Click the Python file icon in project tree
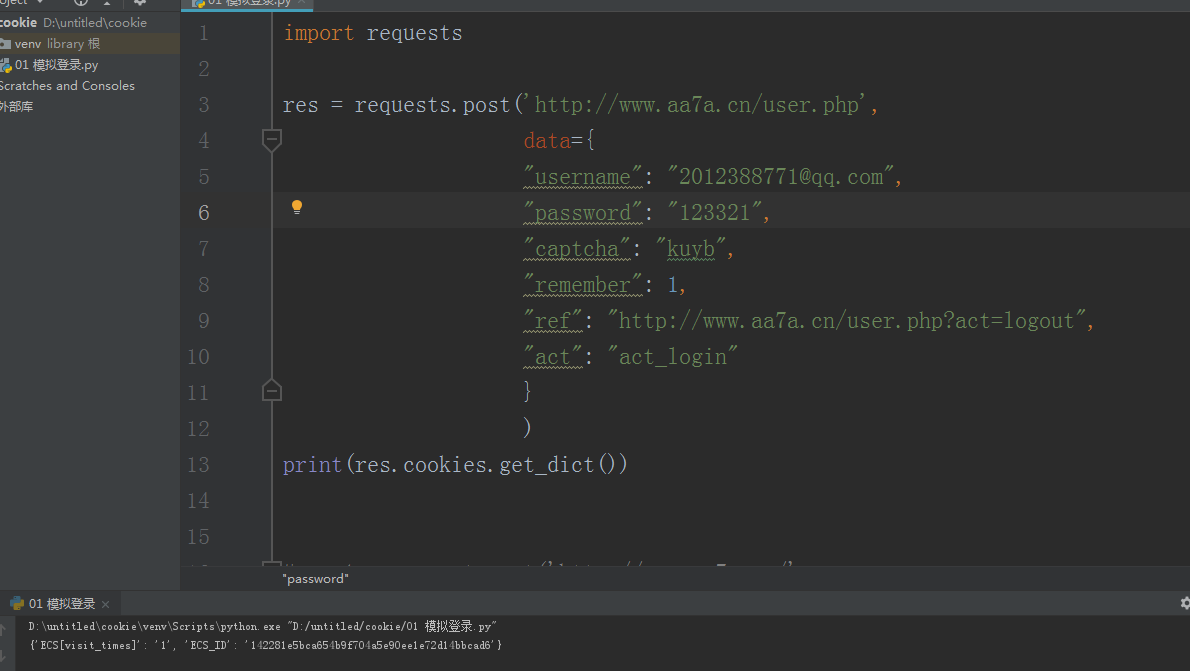 pyautogui.click(x=5, y=65)
